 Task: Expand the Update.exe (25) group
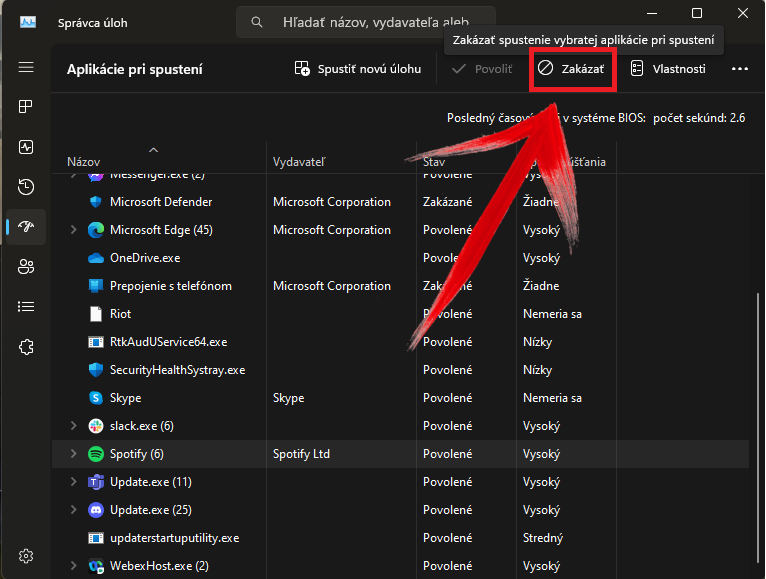[73, 510]
